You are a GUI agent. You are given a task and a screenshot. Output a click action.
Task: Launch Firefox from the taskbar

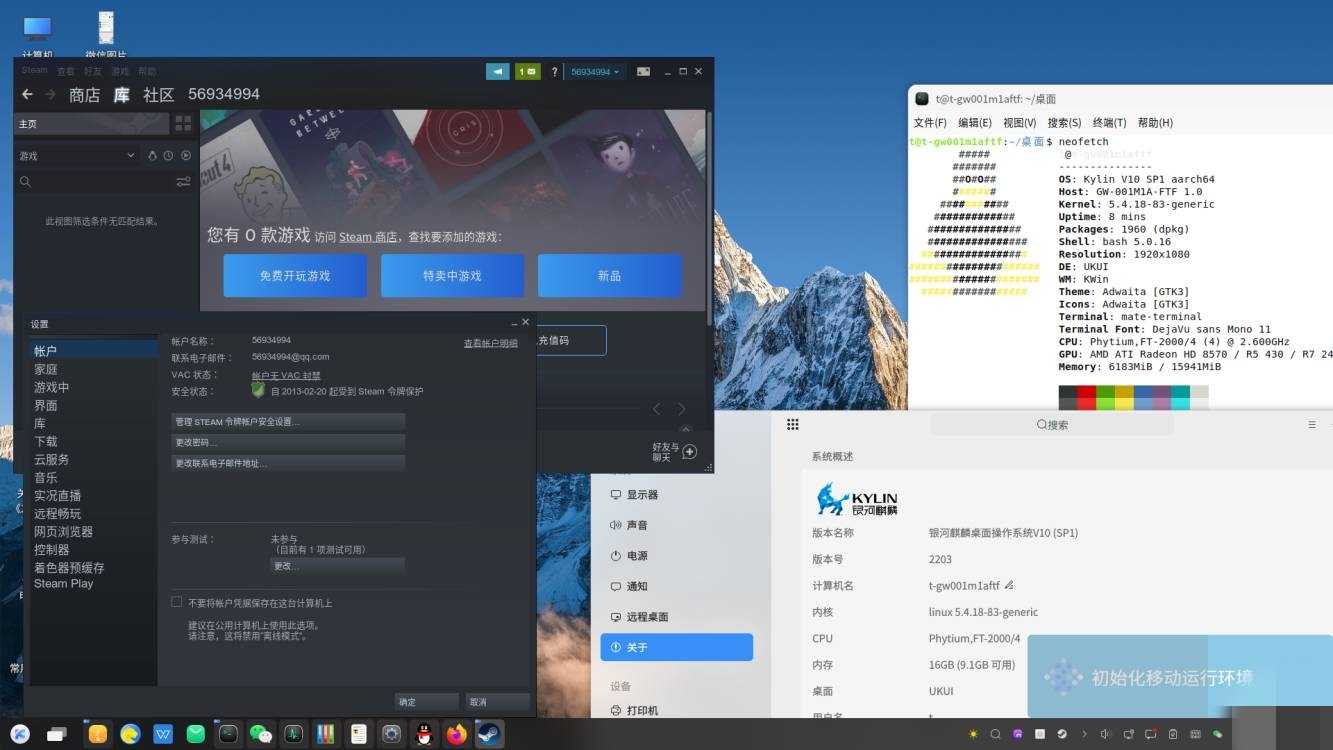click(x=457, y=734)
